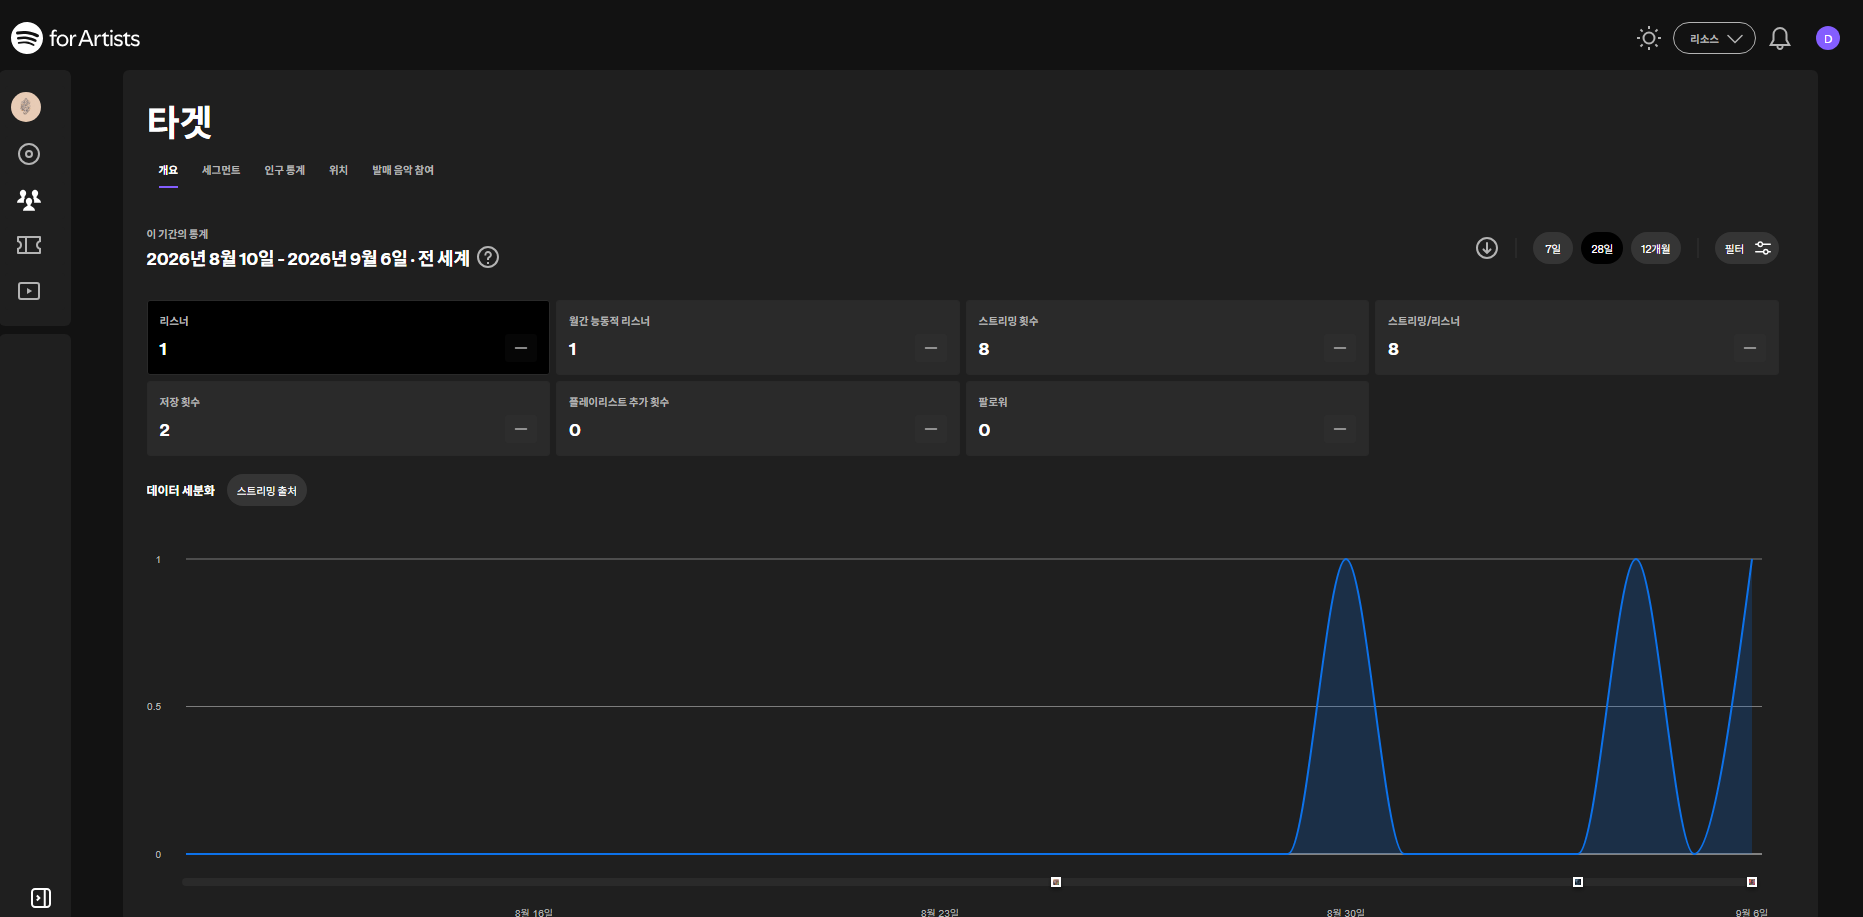Open the ticket icon in sidebar
The width and height of the screenshot is (1863, 917).
(29, 245)
